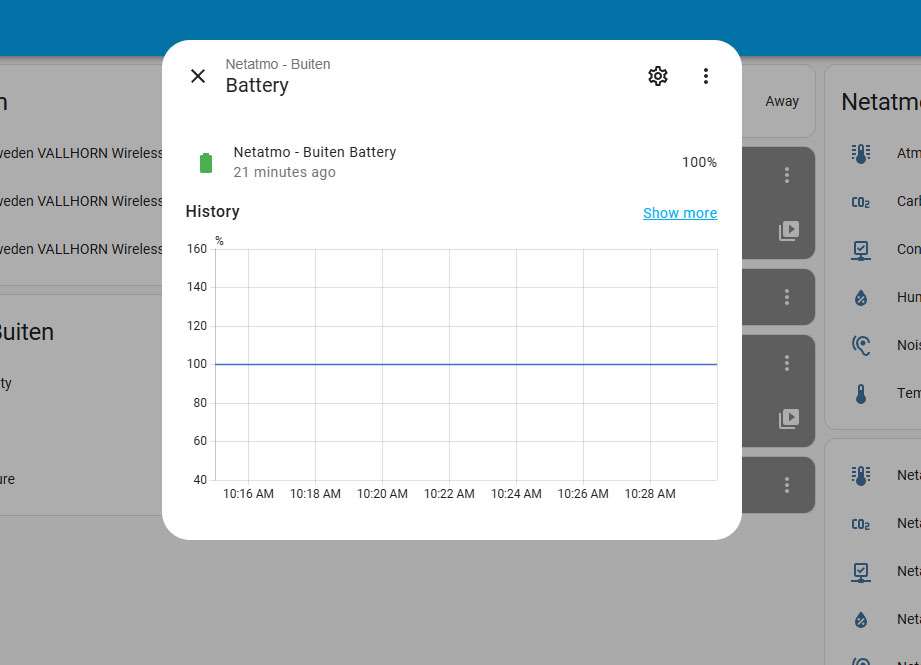
Task: Open entity settings via the gear icon
Action: click(657, 76)
